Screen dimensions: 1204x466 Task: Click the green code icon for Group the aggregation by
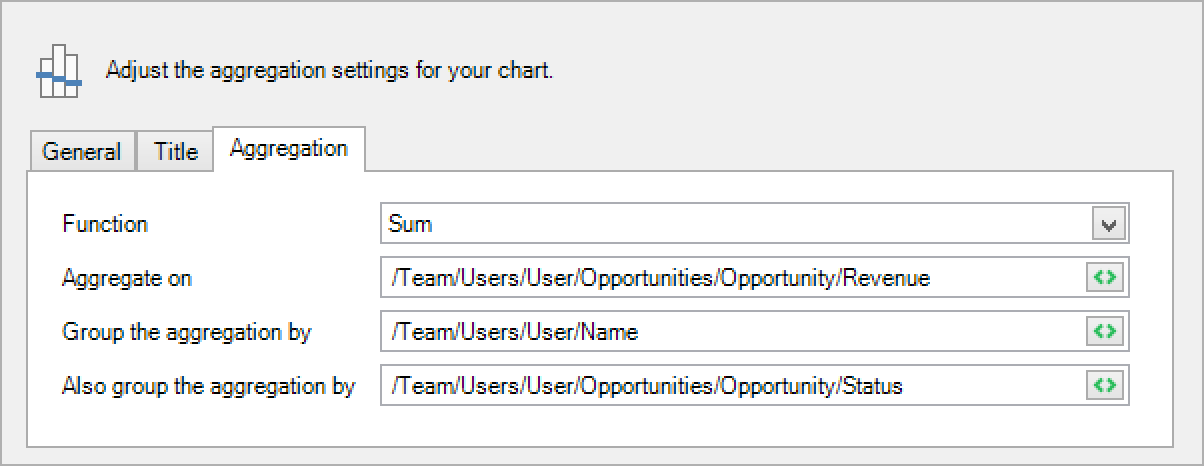[1104, 332]
